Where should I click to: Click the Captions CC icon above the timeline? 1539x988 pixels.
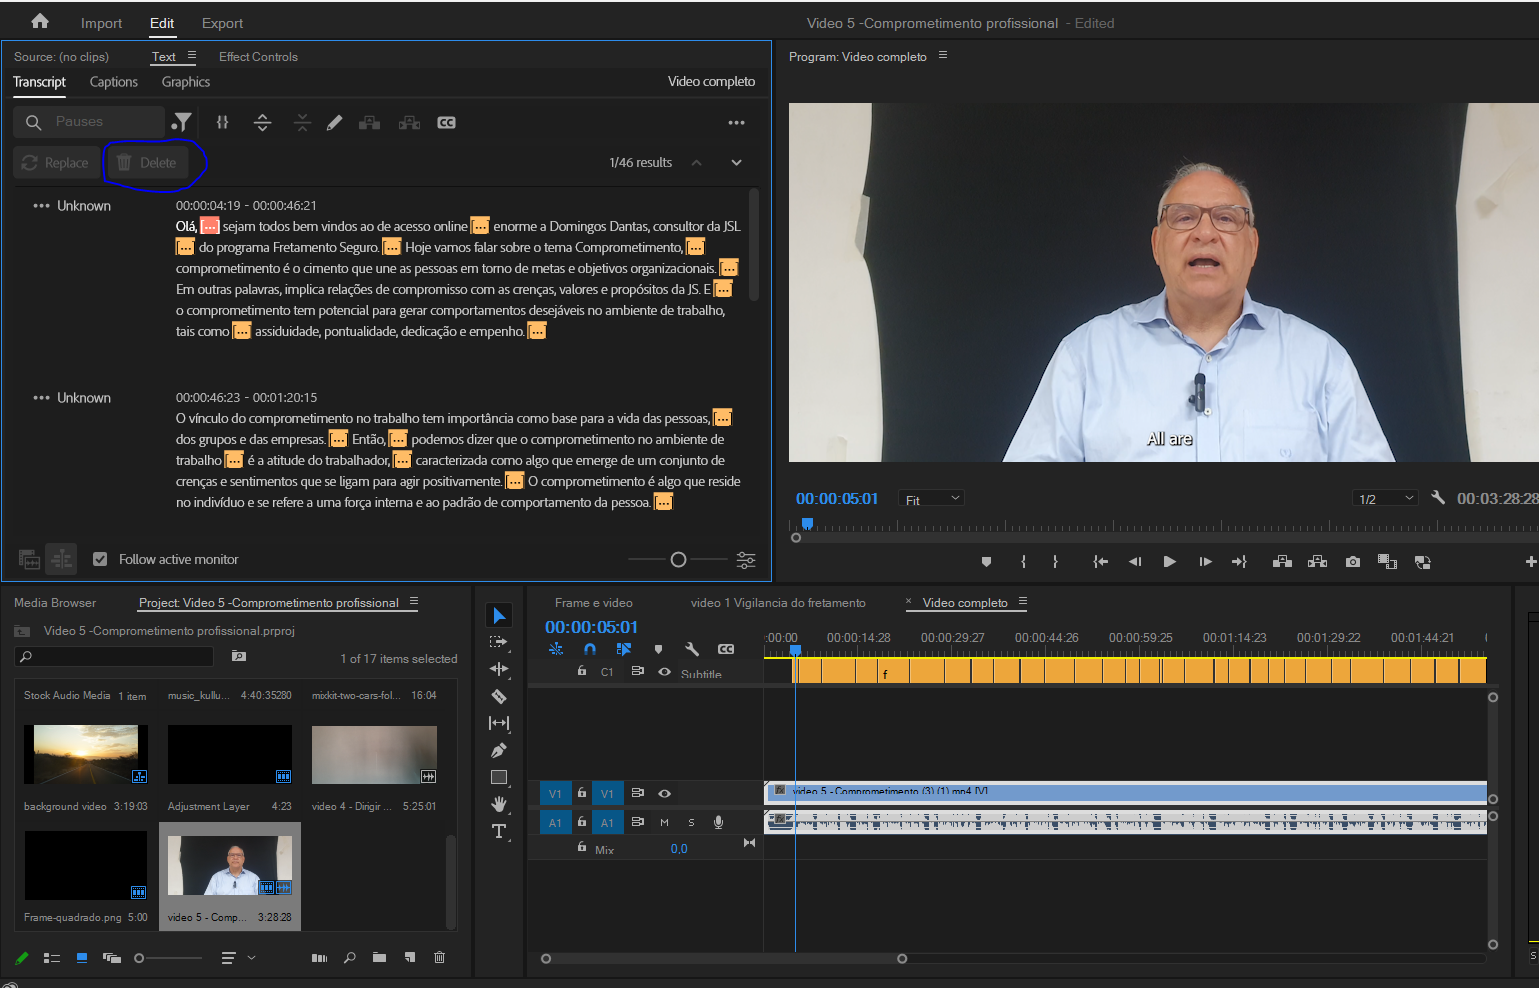tap(726, 648)
